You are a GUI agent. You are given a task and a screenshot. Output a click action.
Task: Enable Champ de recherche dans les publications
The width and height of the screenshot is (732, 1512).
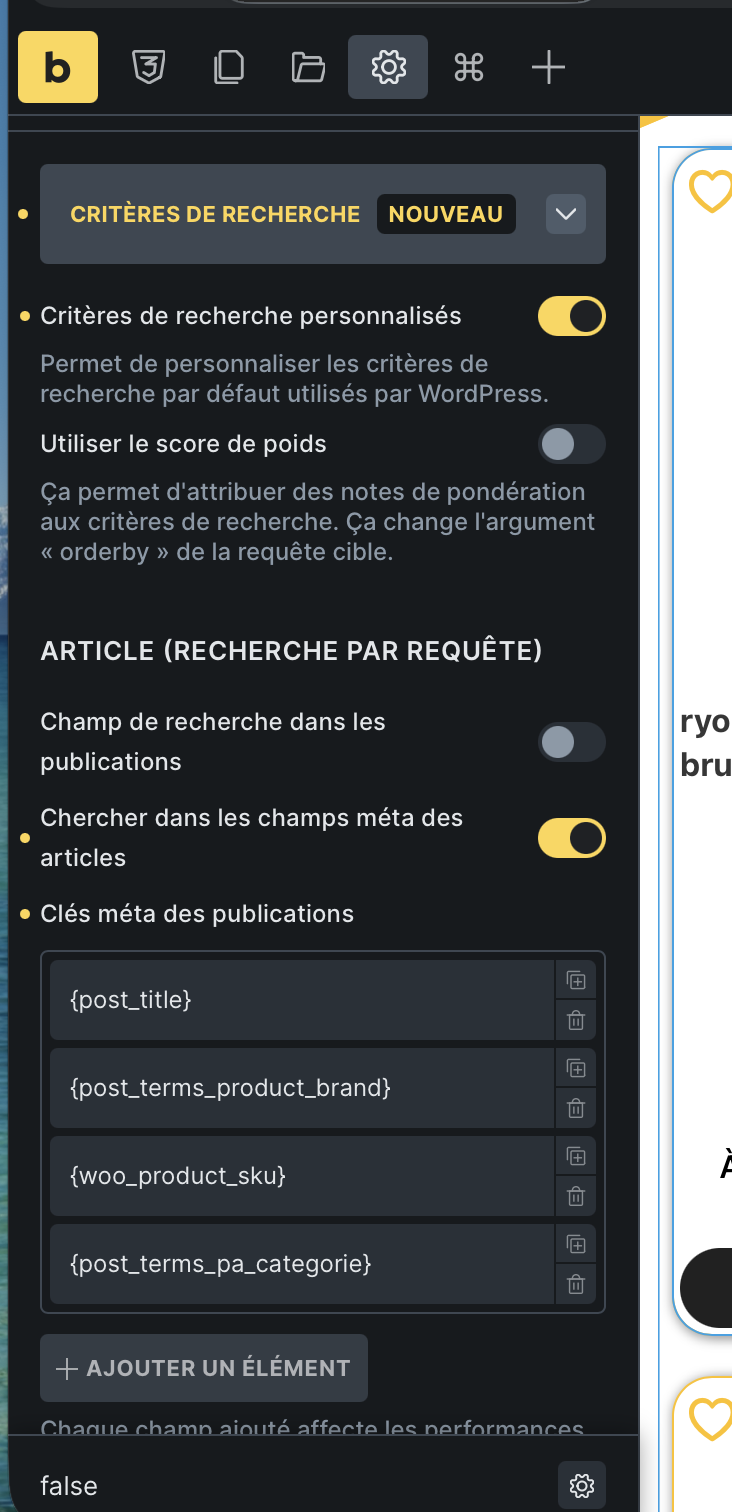[572, 742]
